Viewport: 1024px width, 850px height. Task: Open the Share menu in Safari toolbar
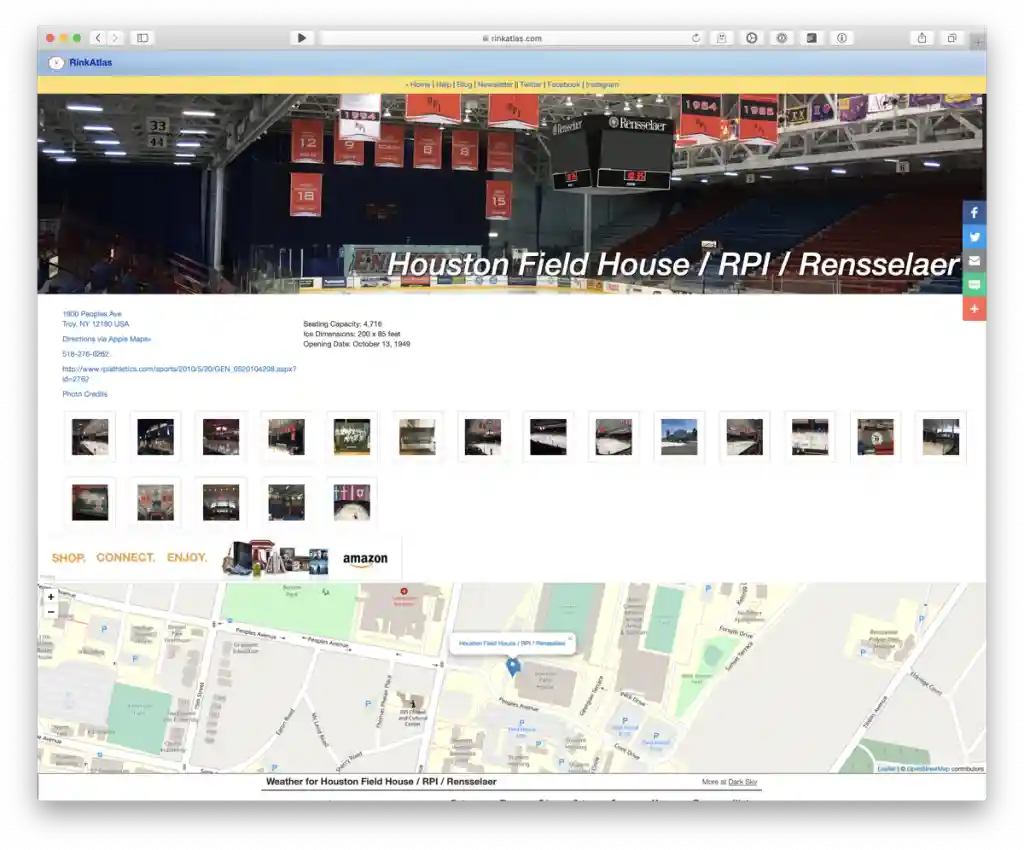[x=921, y=38]
